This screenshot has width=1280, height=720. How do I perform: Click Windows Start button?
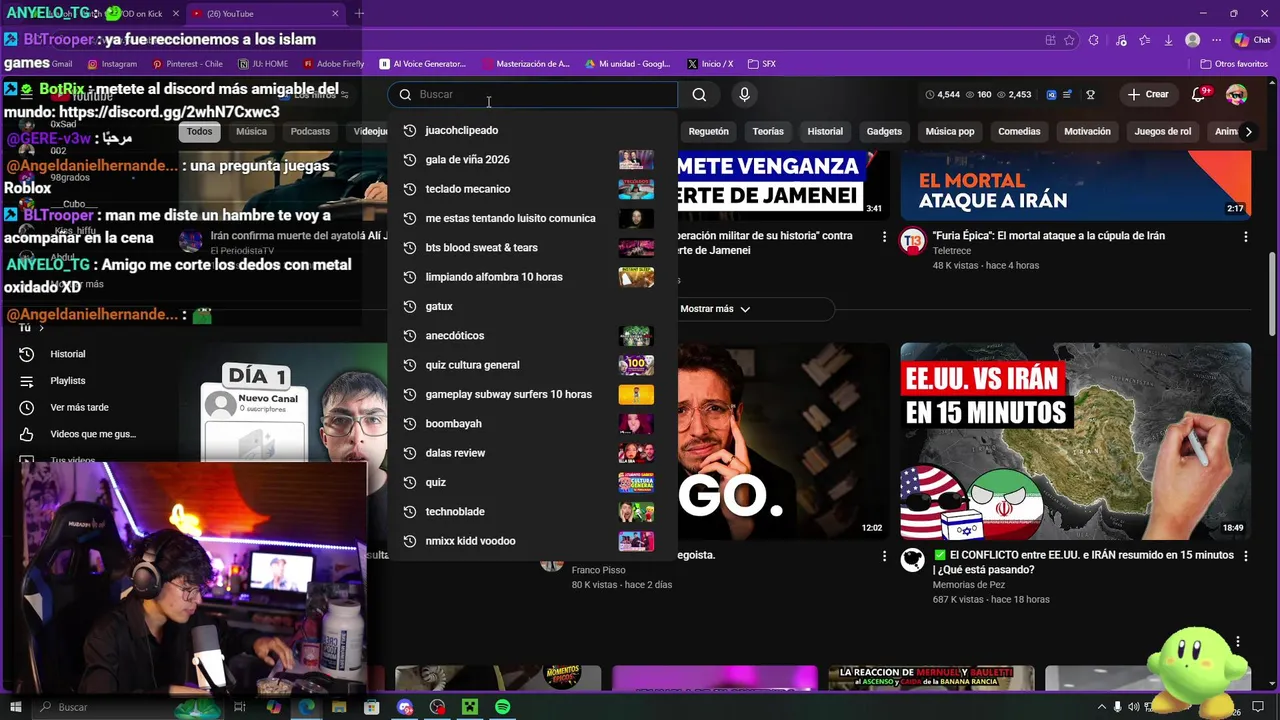(15, 707)
